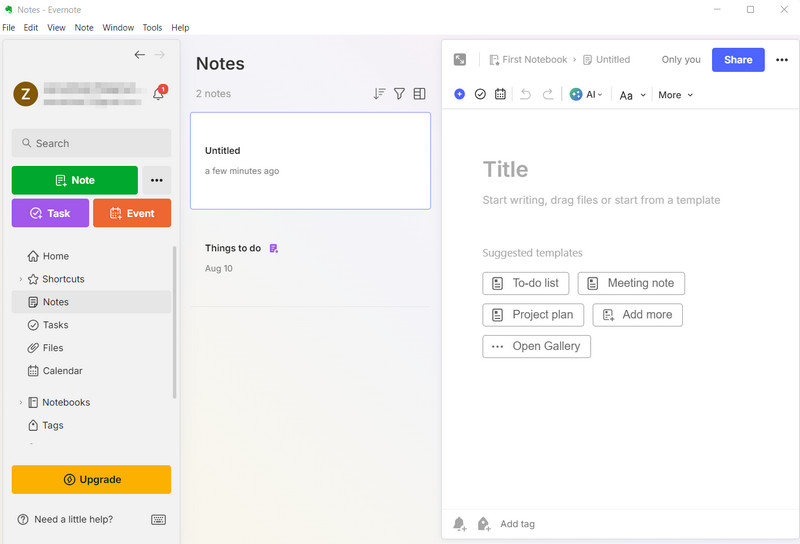Screen dimensions: 800x544
Task: Select Notes in the sidebar
Action: [x=91, y=302]
